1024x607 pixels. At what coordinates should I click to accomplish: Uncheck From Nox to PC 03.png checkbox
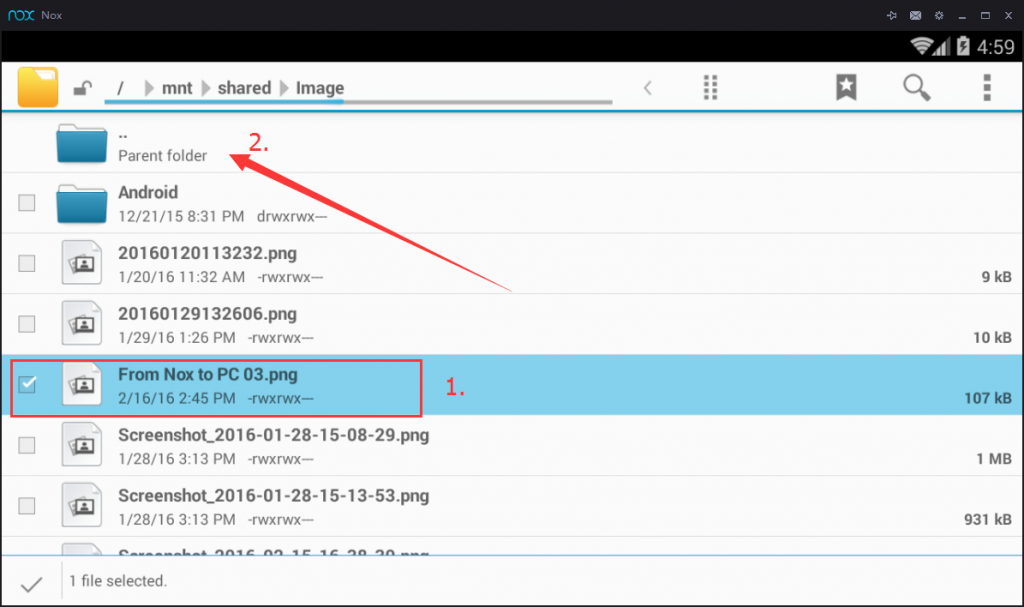pos(27,384)
